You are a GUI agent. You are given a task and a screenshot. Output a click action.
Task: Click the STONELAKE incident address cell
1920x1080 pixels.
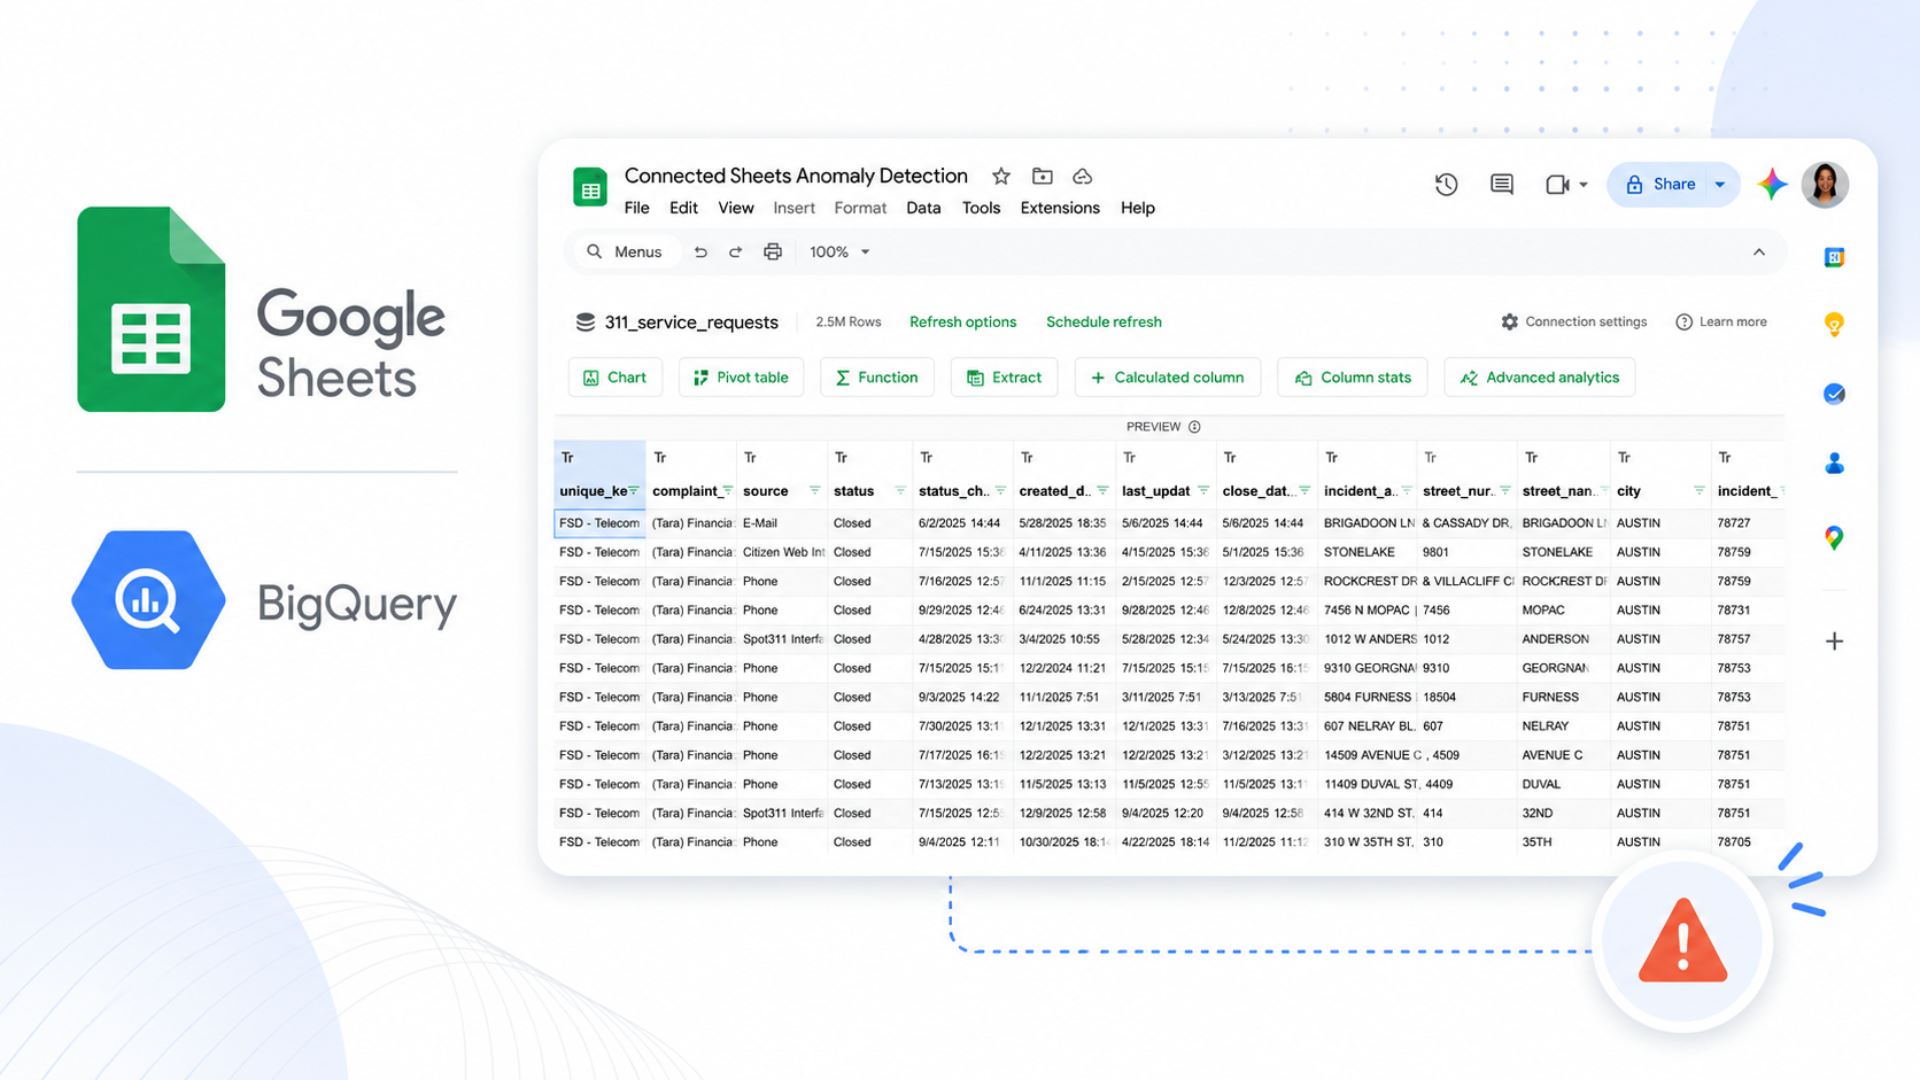1367,552
